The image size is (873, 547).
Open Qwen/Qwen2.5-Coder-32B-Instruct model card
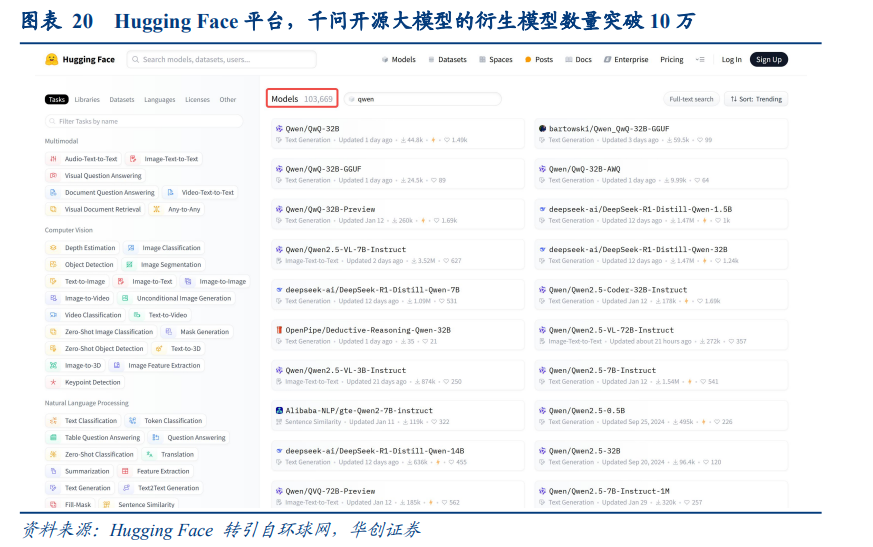pyautogui.click(x=661, y=295)
